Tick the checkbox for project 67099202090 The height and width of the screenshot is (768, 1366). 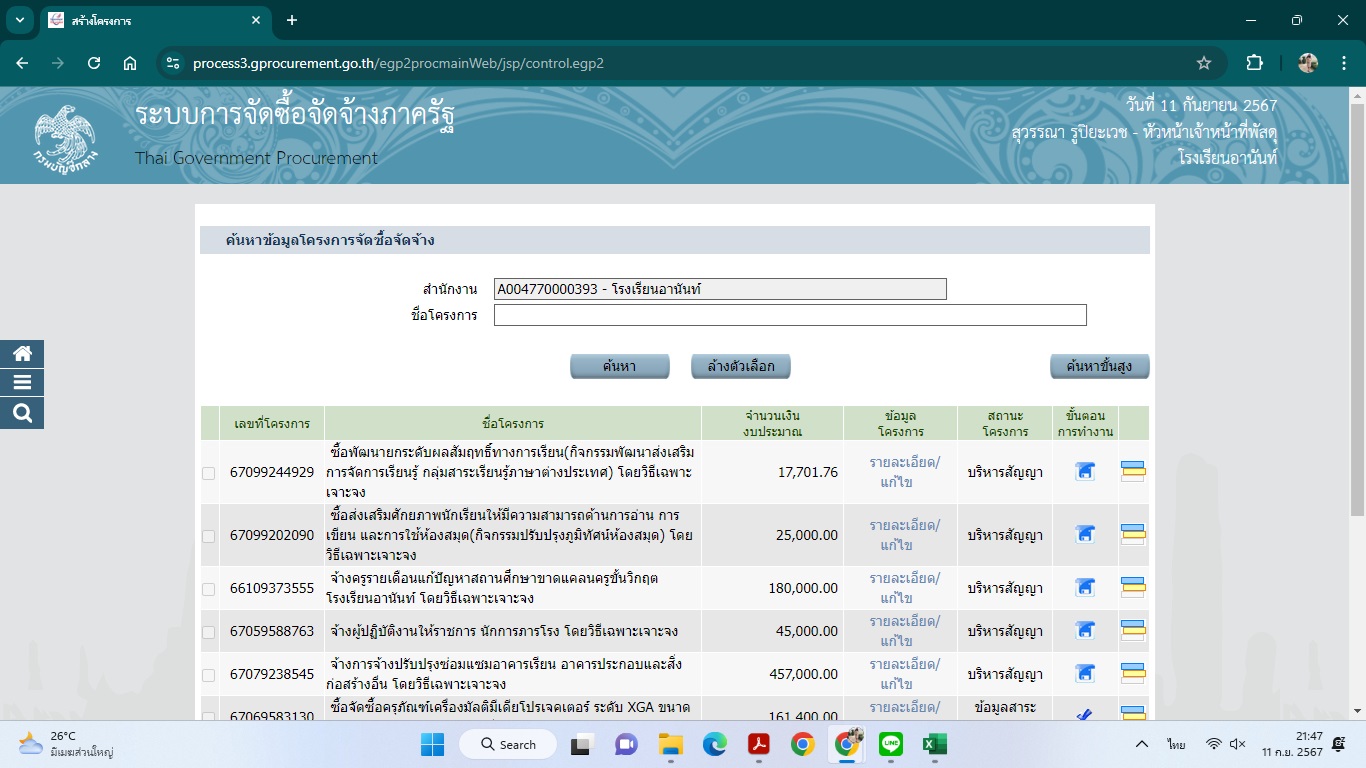pyautogui.click(x=209, y=536)
